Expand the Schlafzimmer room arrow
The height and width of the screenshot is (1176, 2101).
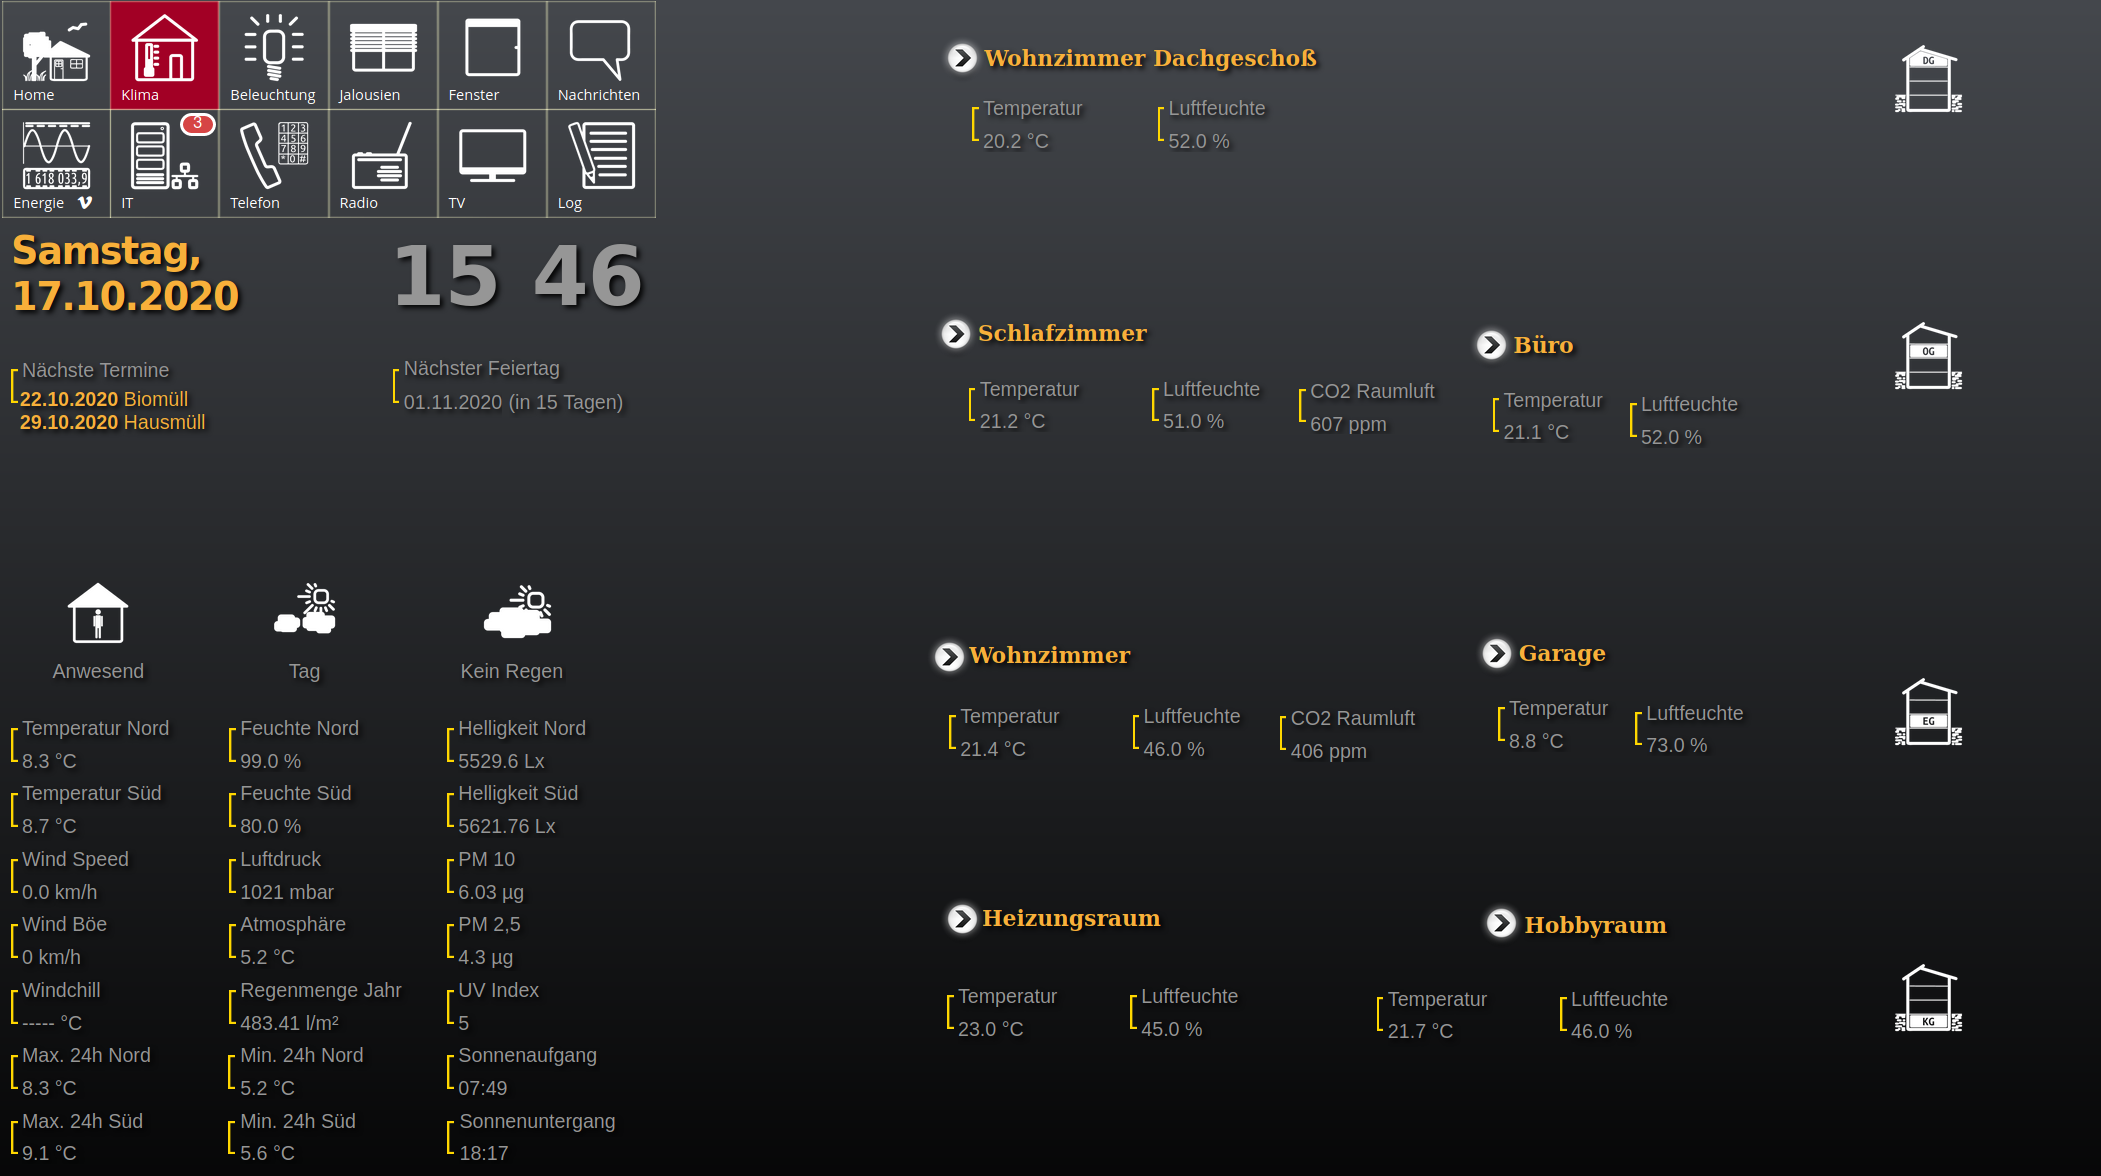click(956, 333)
